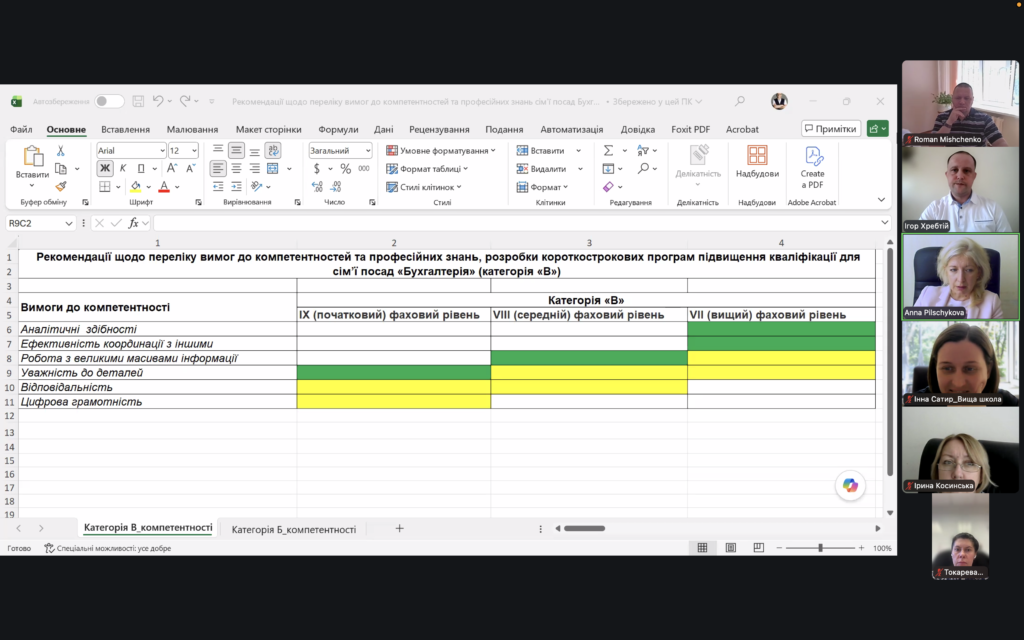Click the Sort and Filter icon
The width and height of the screenshot is (1024, 640).
(643, 151)
